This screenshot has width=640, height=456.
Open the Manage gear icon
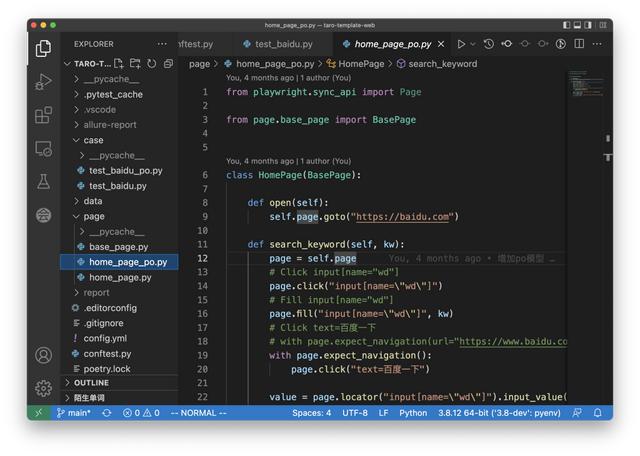(43, 388)
